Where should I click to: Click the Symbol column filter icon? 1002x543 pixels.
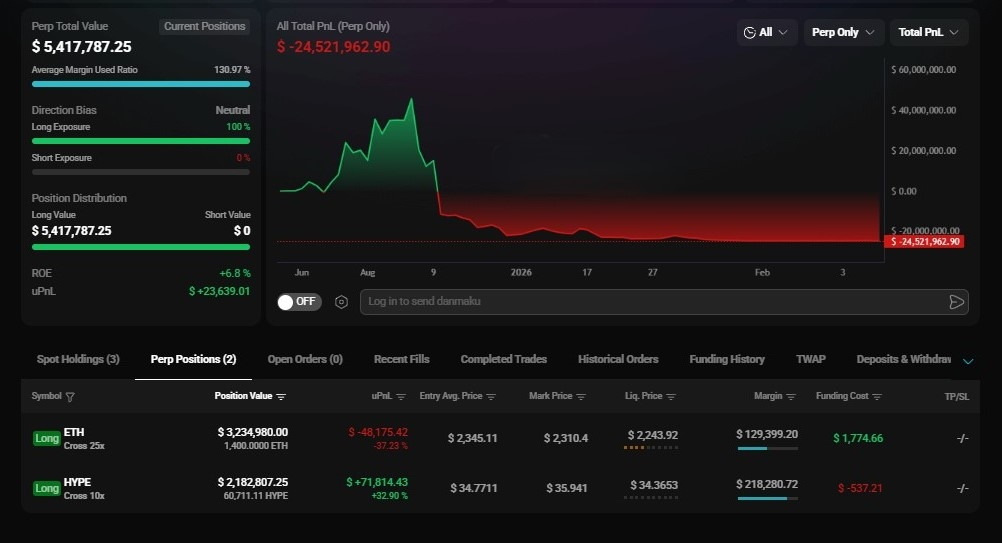point(70,397)
